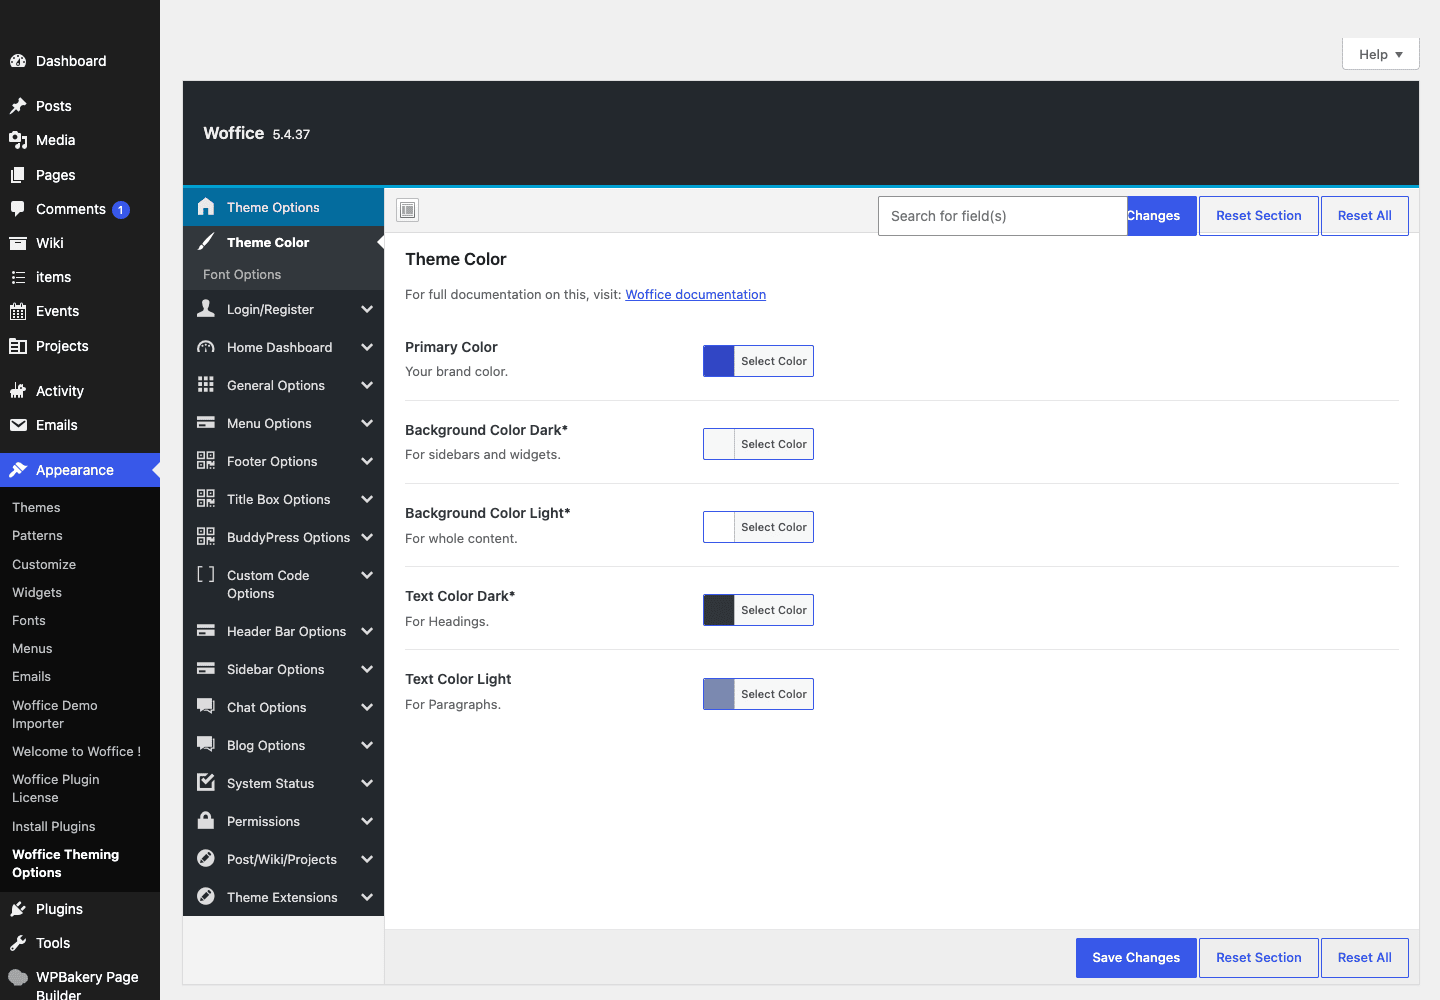Click the Wiki icon in admin menu
The height and width of the screenshot is (1000, 1440).
tap(18, 243)
